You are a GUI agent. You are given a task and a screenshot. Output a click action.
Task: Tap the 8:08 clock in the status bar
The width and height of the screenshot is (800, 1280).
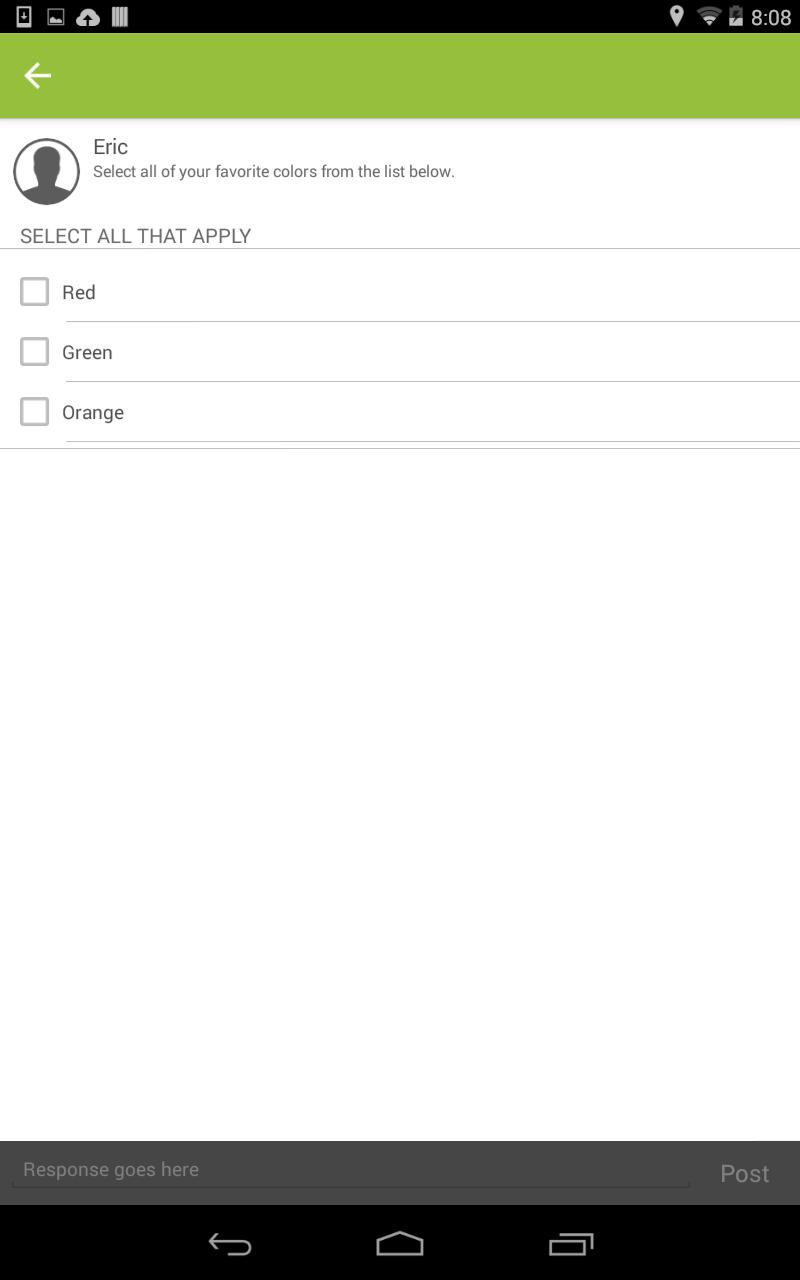[771, 17]
